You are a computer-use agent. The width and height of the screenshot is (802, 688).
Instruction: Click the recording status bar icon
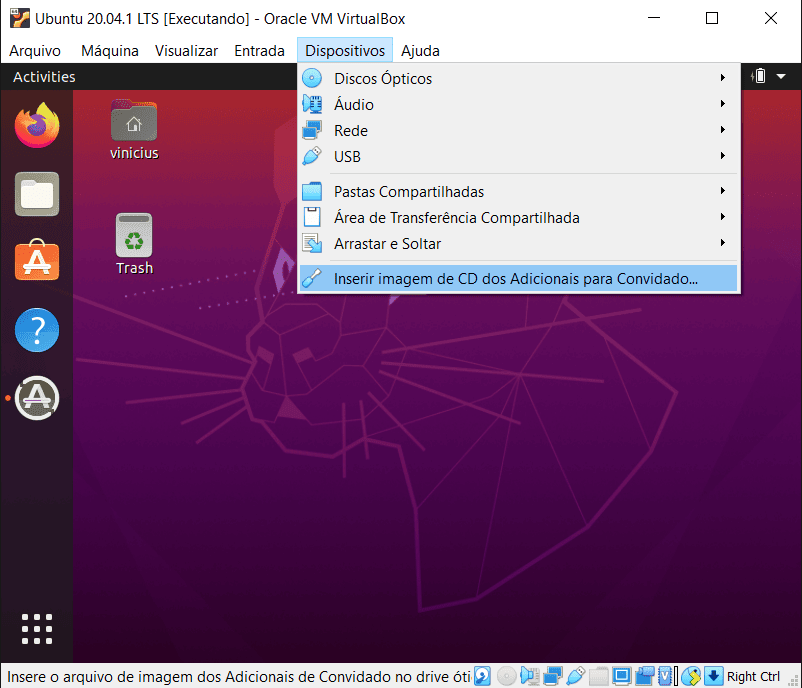[x=644, y=676]
